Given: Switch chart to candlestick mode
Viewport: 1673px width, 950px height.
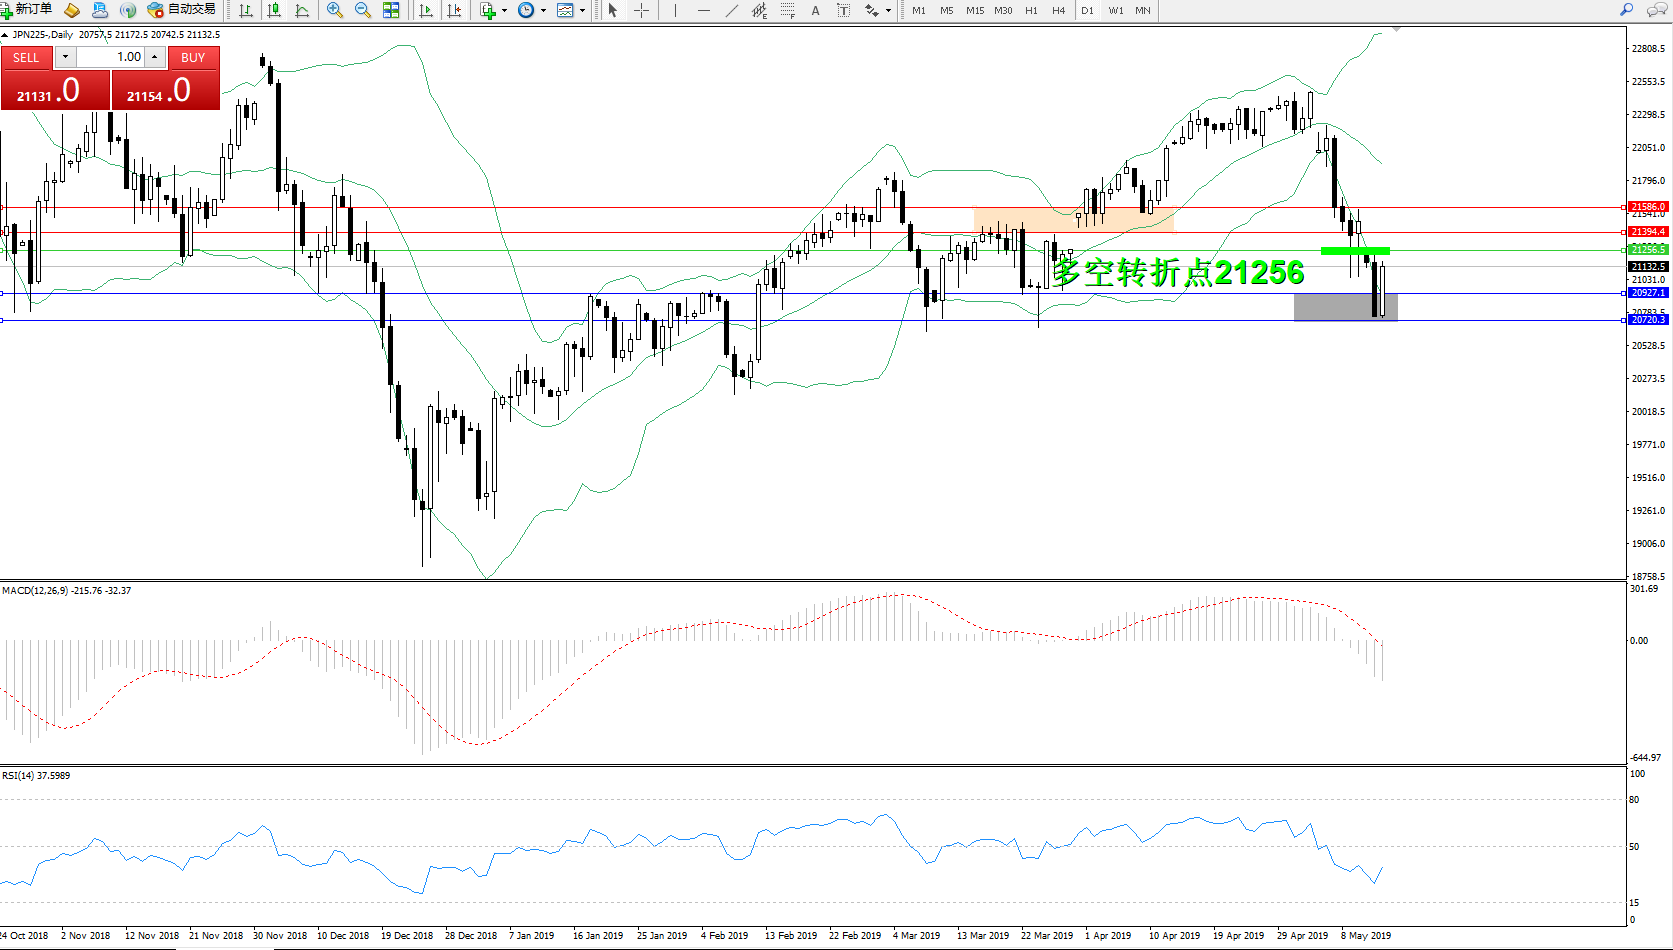Looking at the screenshot, I should [x=274, y=10].
